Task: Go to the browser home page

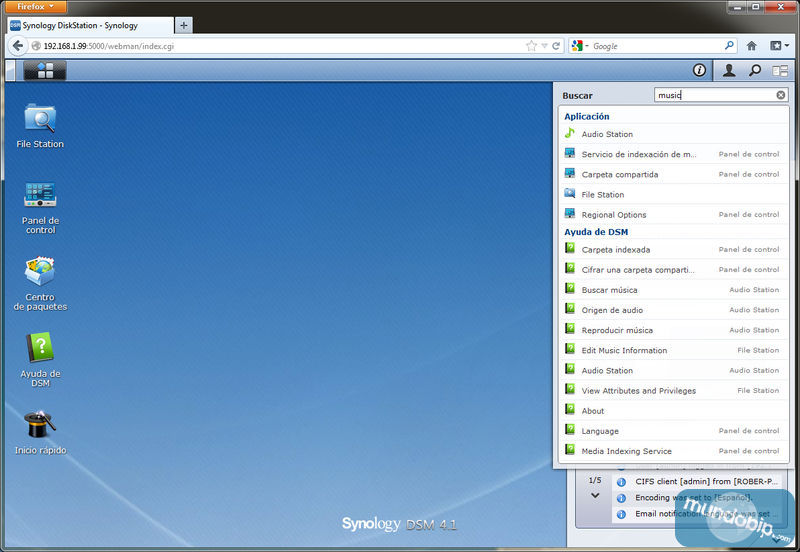Action: click(752, 46)
